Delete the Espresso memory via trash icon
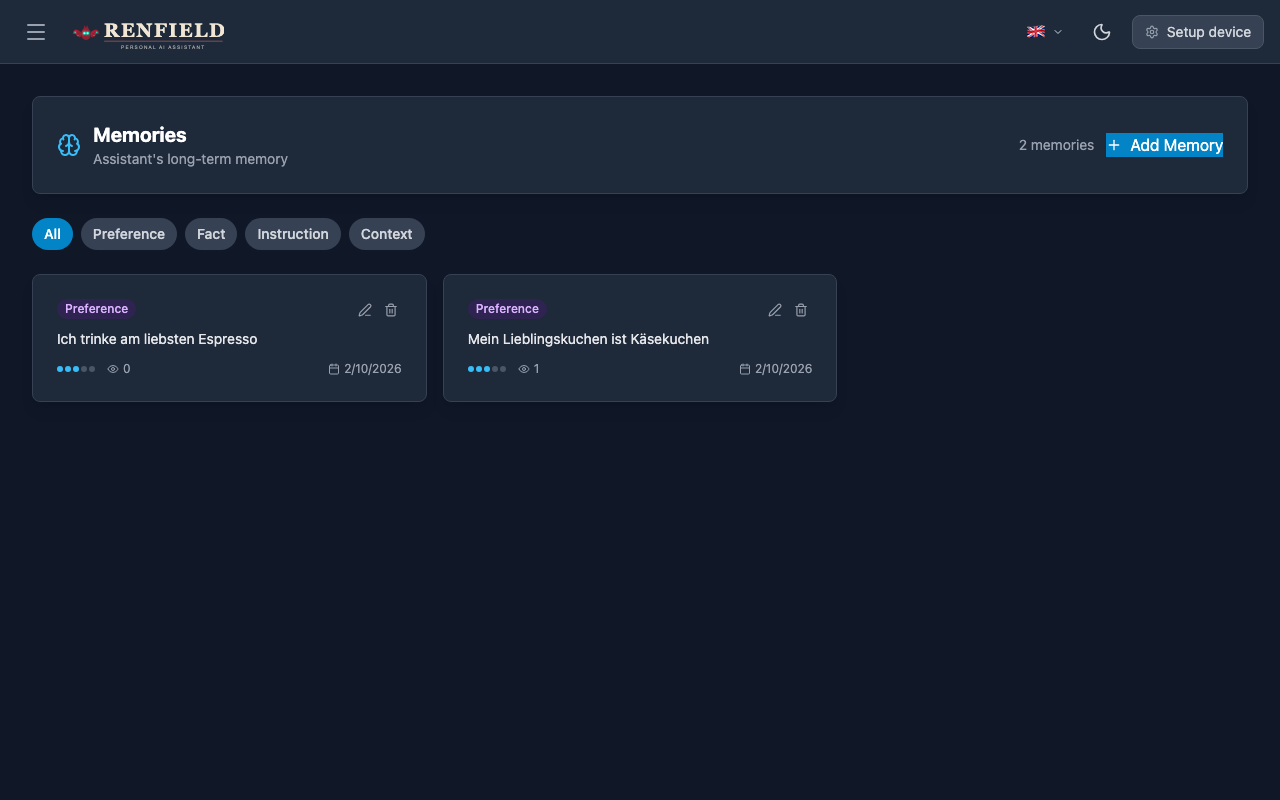Image resolution: width=1280 pixels, height=800 pixels. pyautogui.click(x=390, y=310)
